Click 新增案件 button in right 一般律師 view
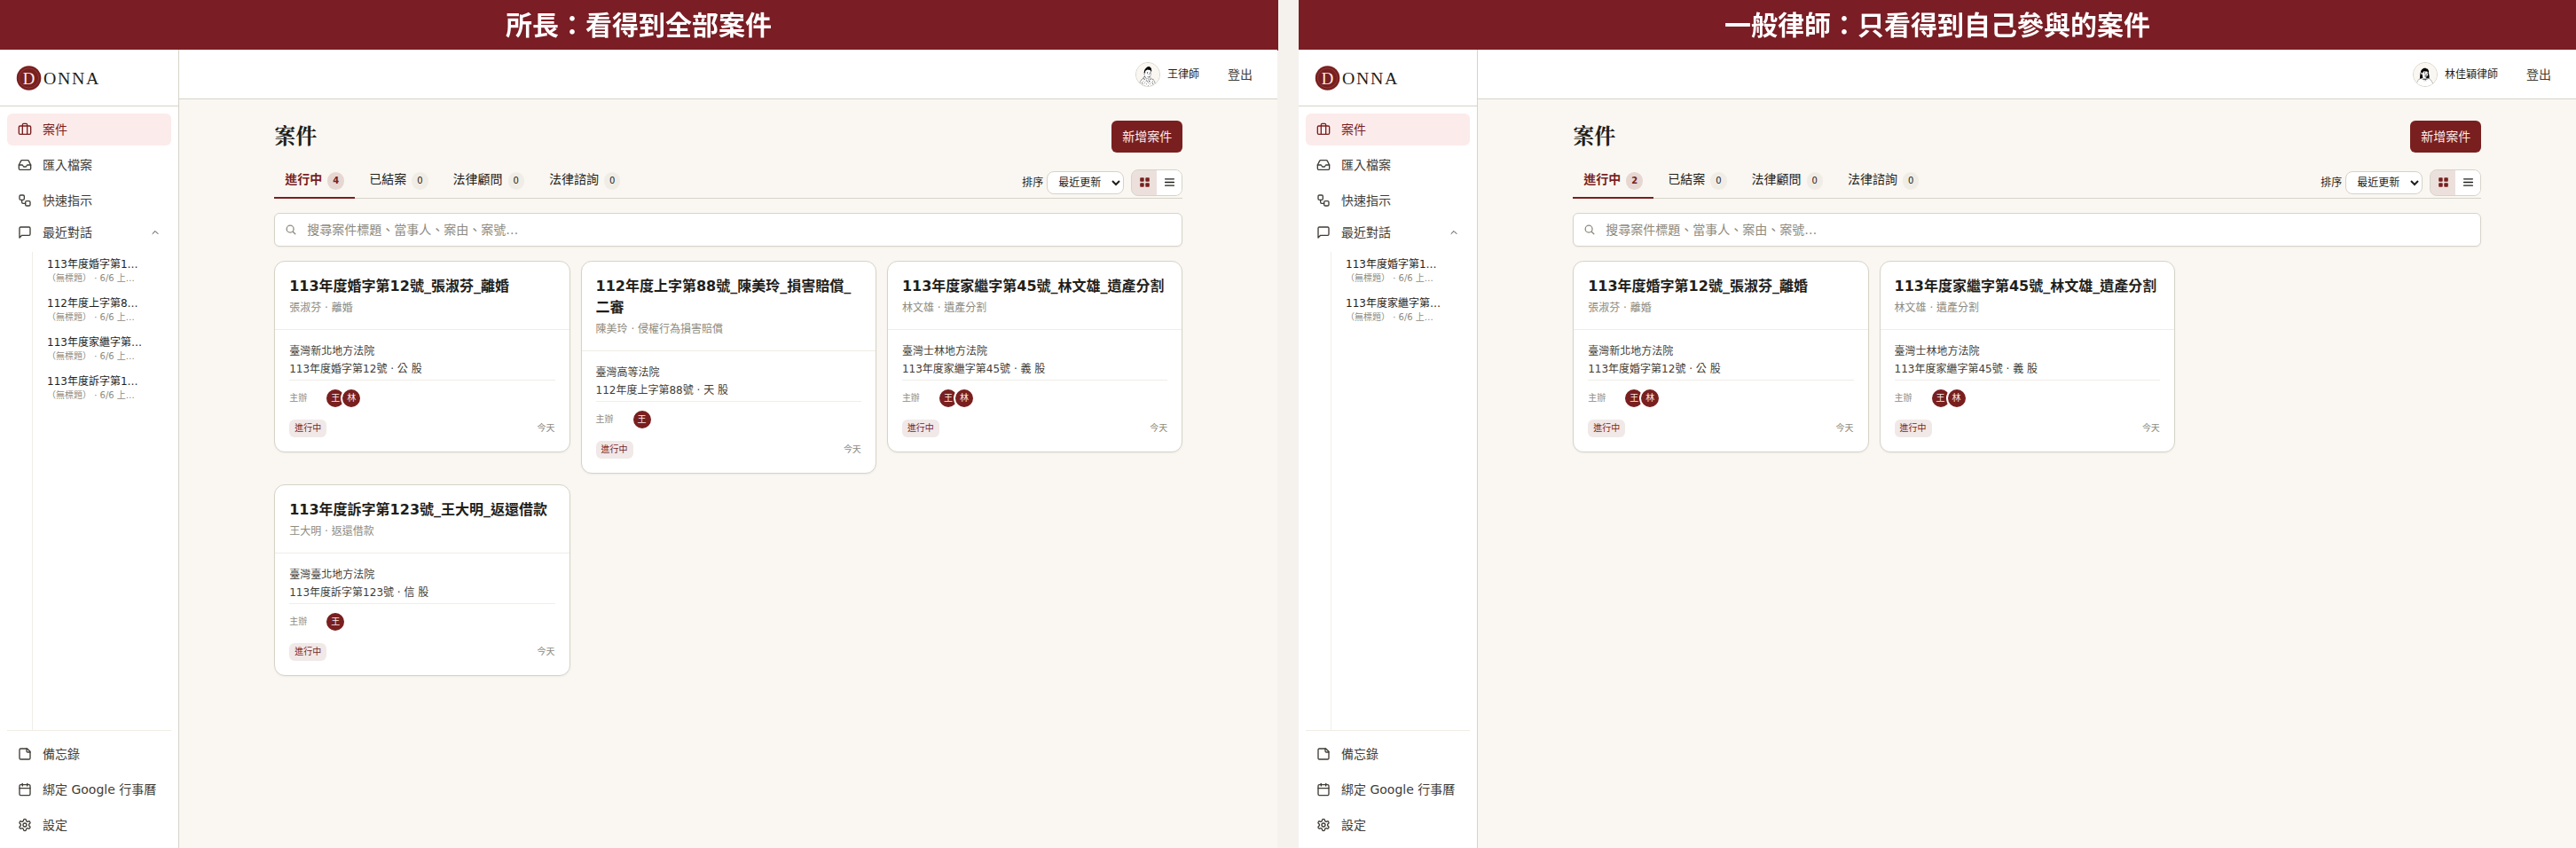 point(2445,137)
